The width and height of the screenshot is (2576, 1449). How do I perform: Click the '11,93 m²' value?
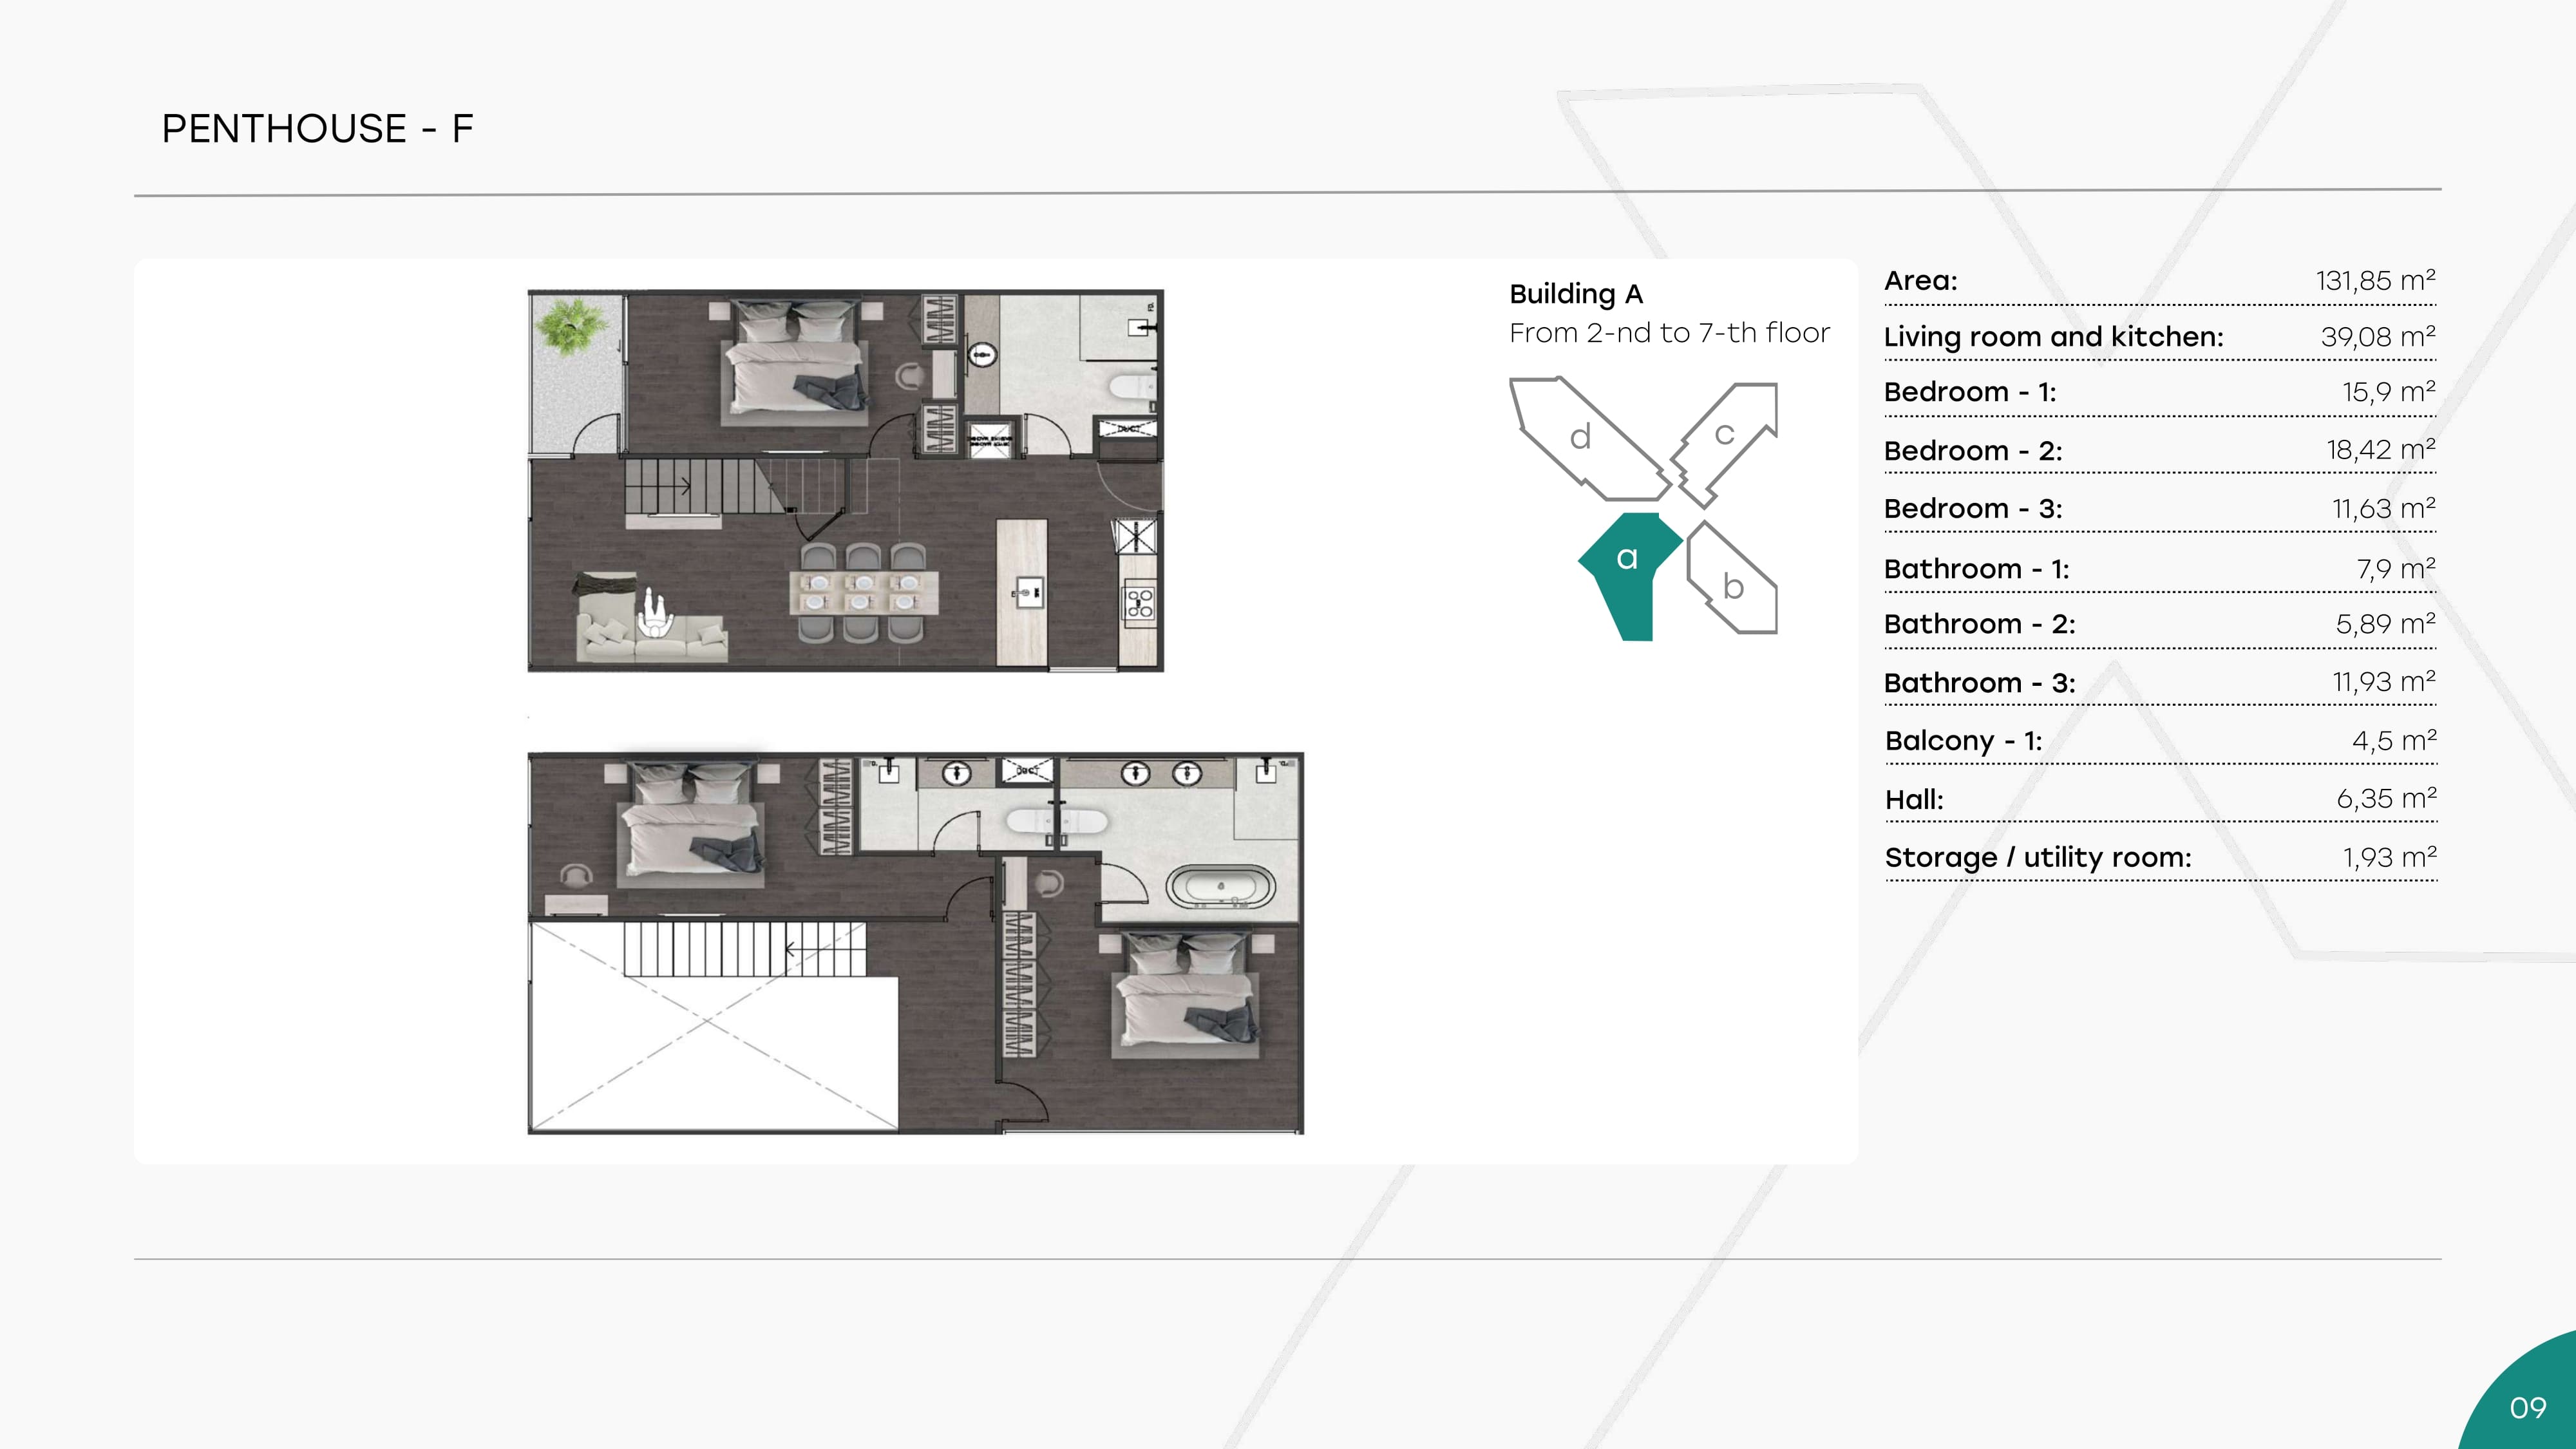point(2384,682)
